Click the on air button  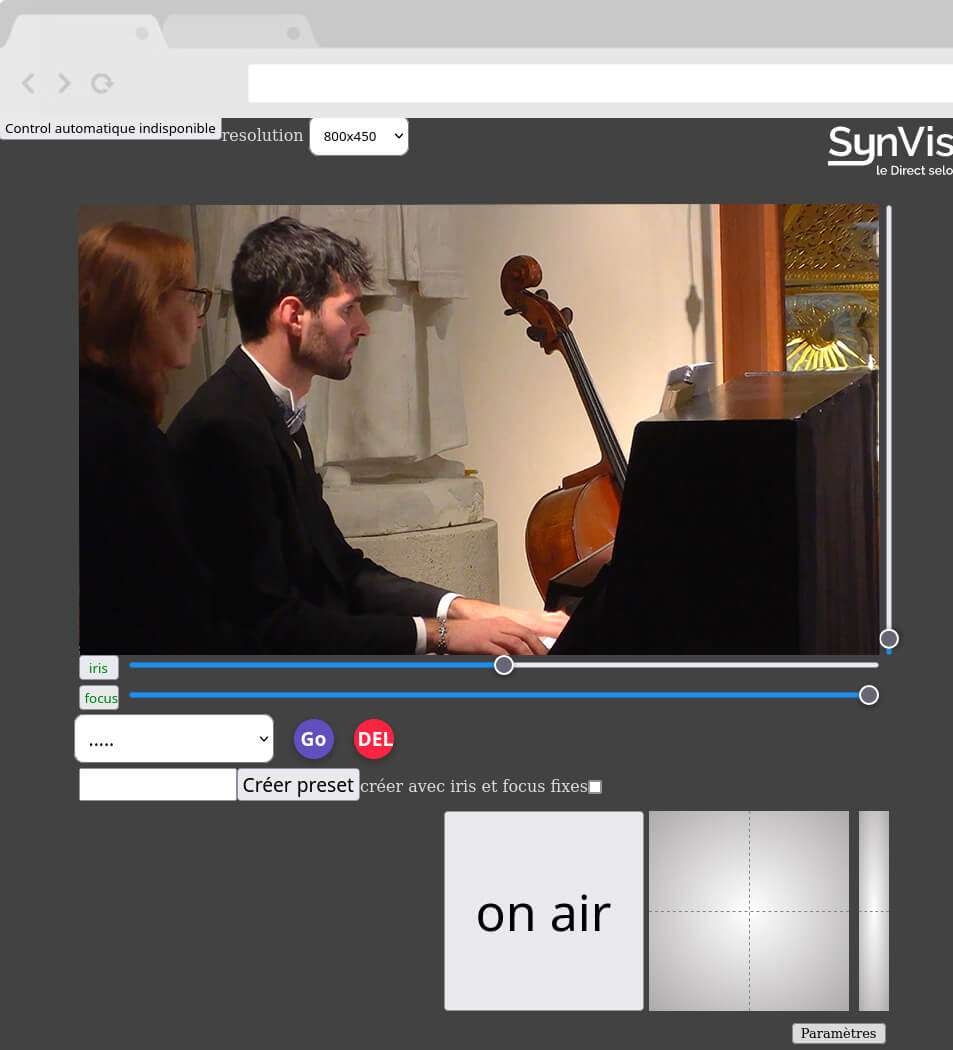pyautogui.click(x=544, y=911)
